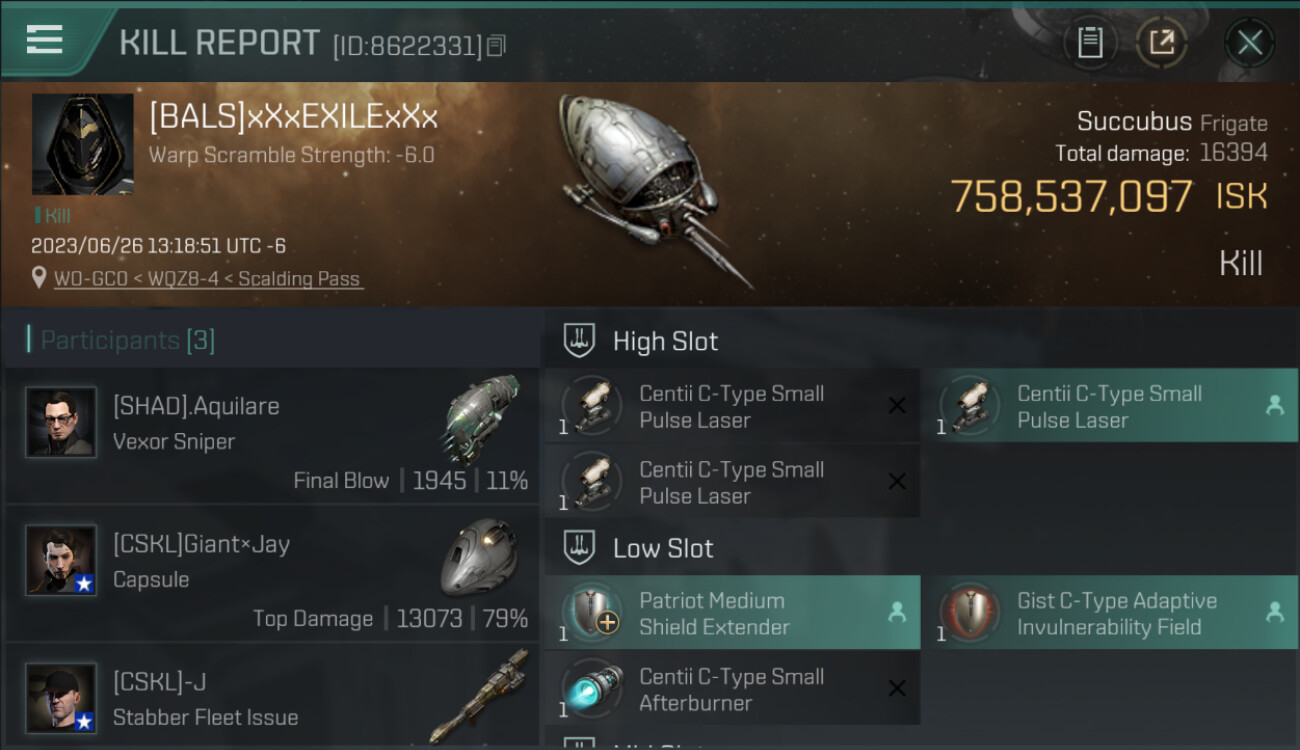This screenshot has width=1300, height=750.
Task: Click the High Slot section header
Action: click(x=665, y=341)
